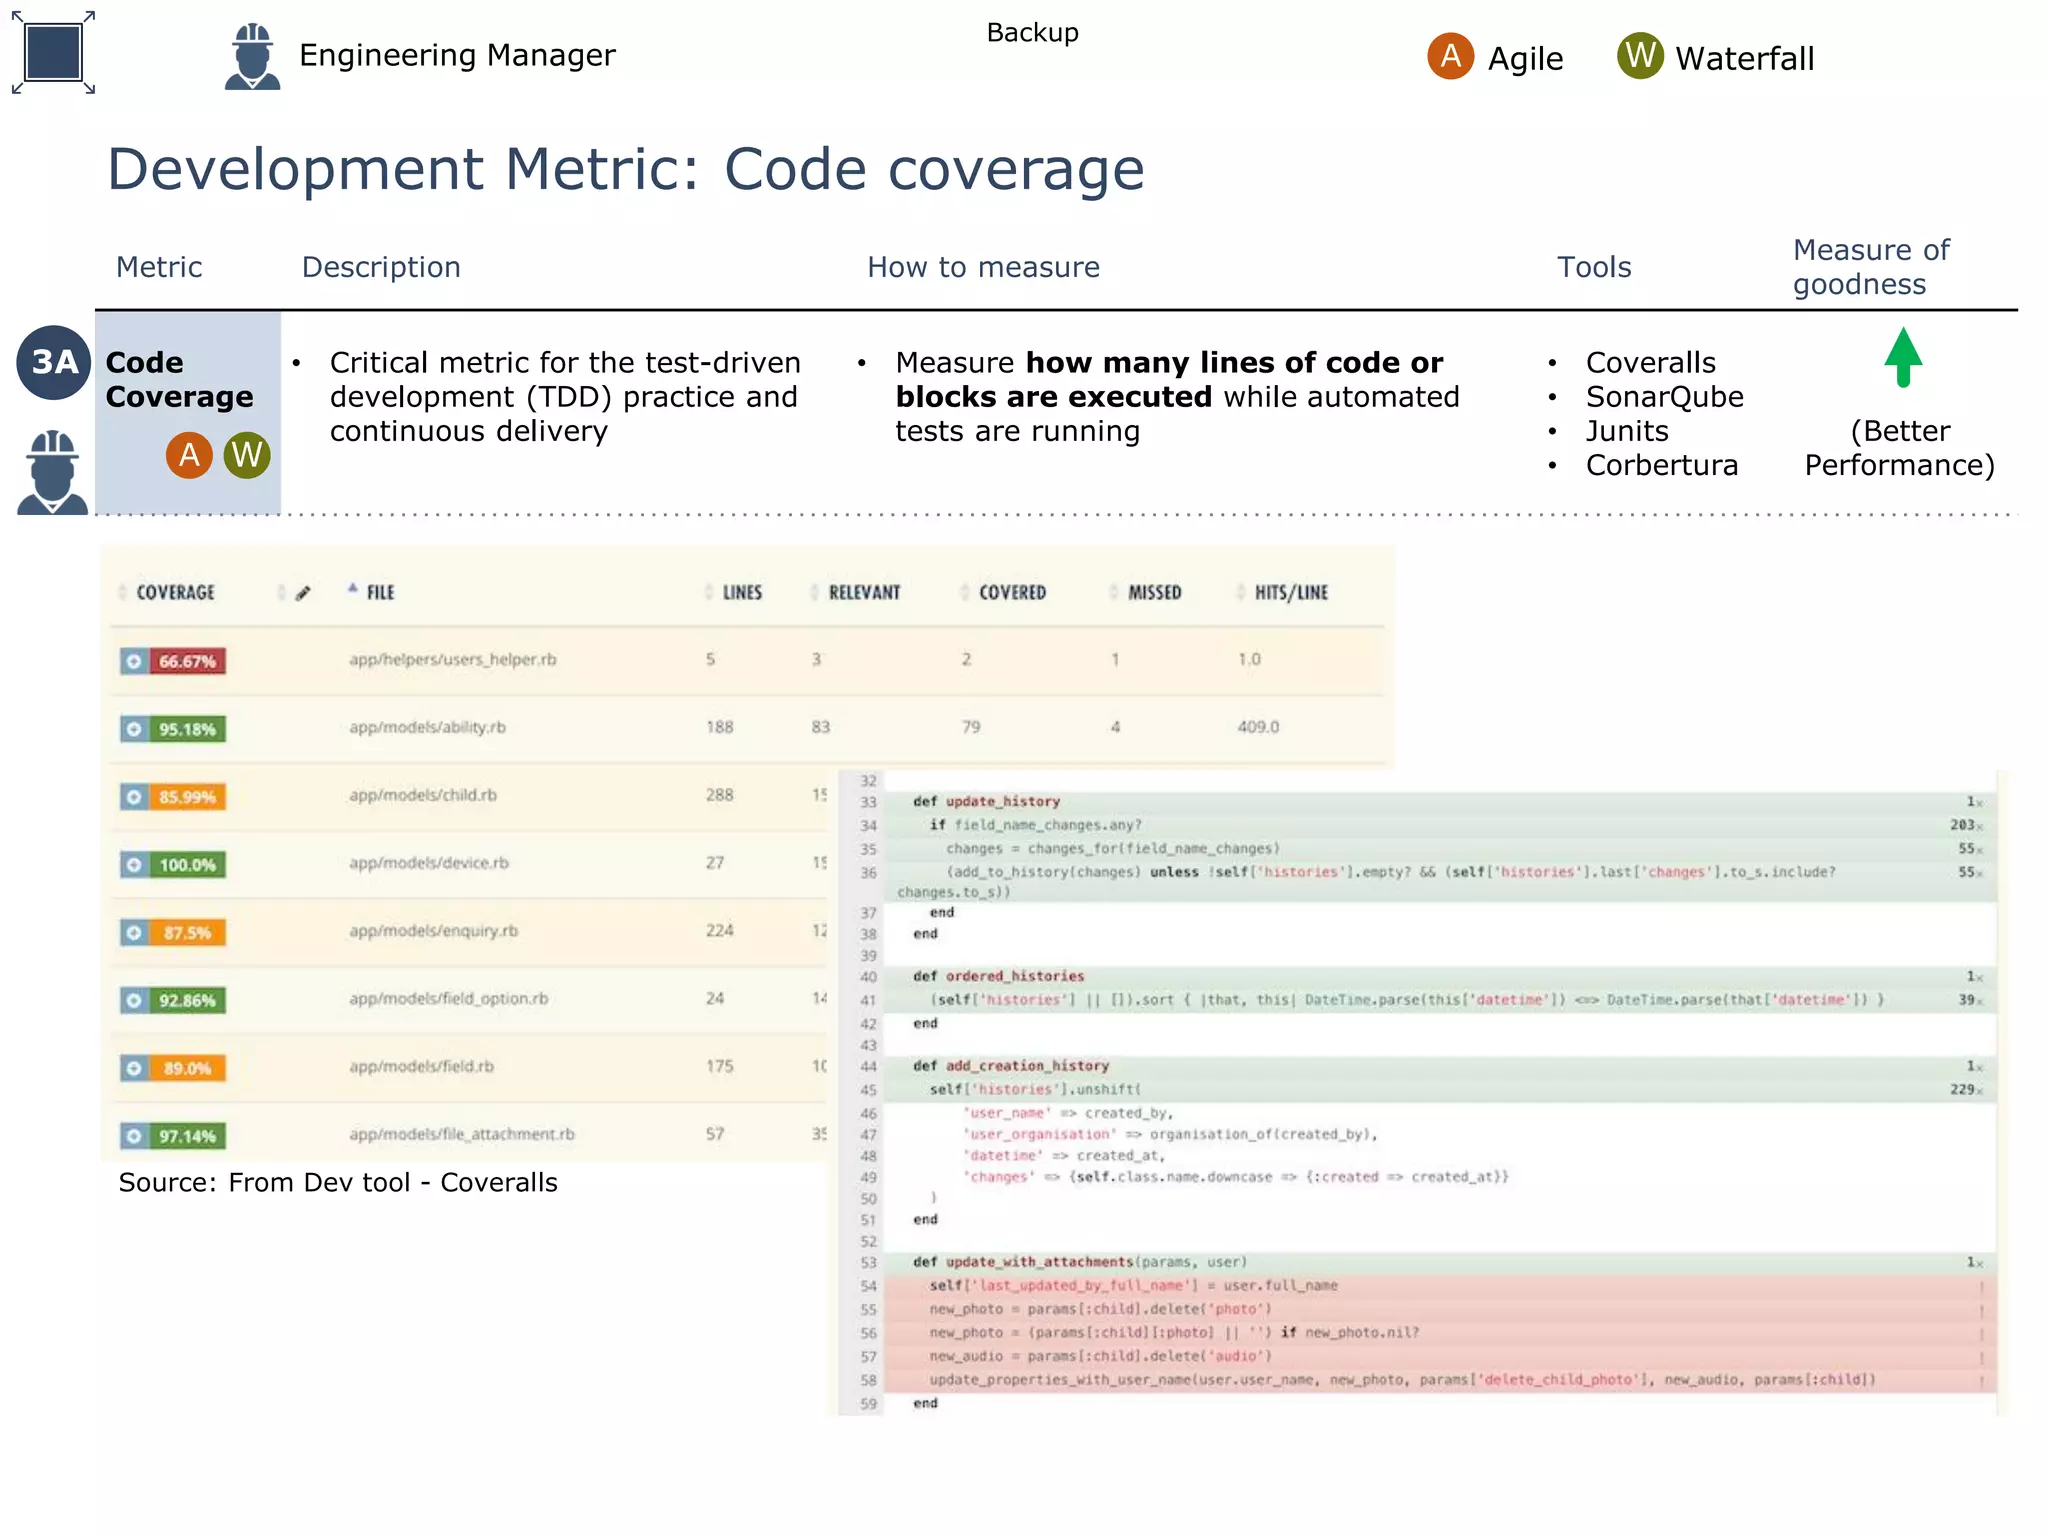Screen dimensions: 2048x1536
Task: Click the RELEVANT column header
Action: tap(864, 593)
